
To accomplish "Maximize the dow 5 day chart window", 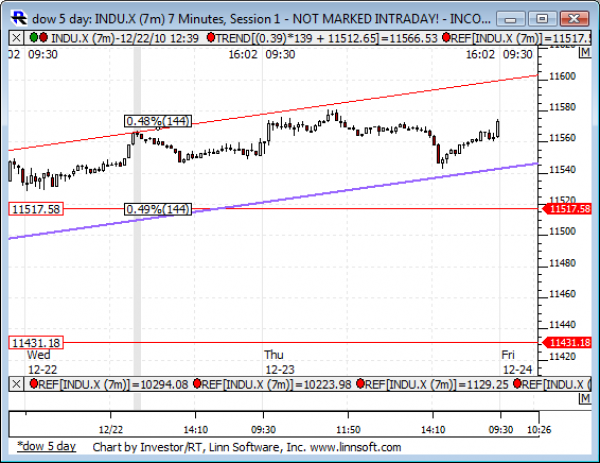I will click(x=542, y=18).
